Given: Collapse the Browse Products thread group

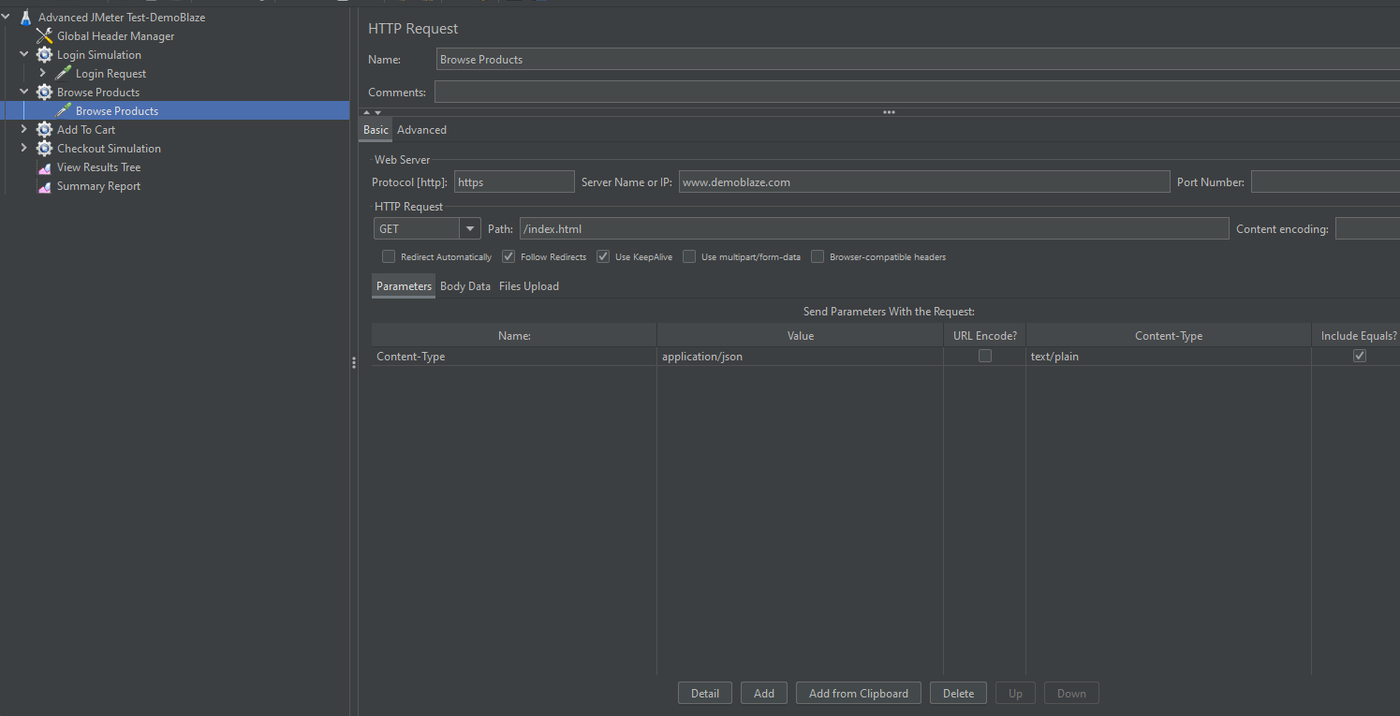Looking at the screenshot, I should pos(24,92).
